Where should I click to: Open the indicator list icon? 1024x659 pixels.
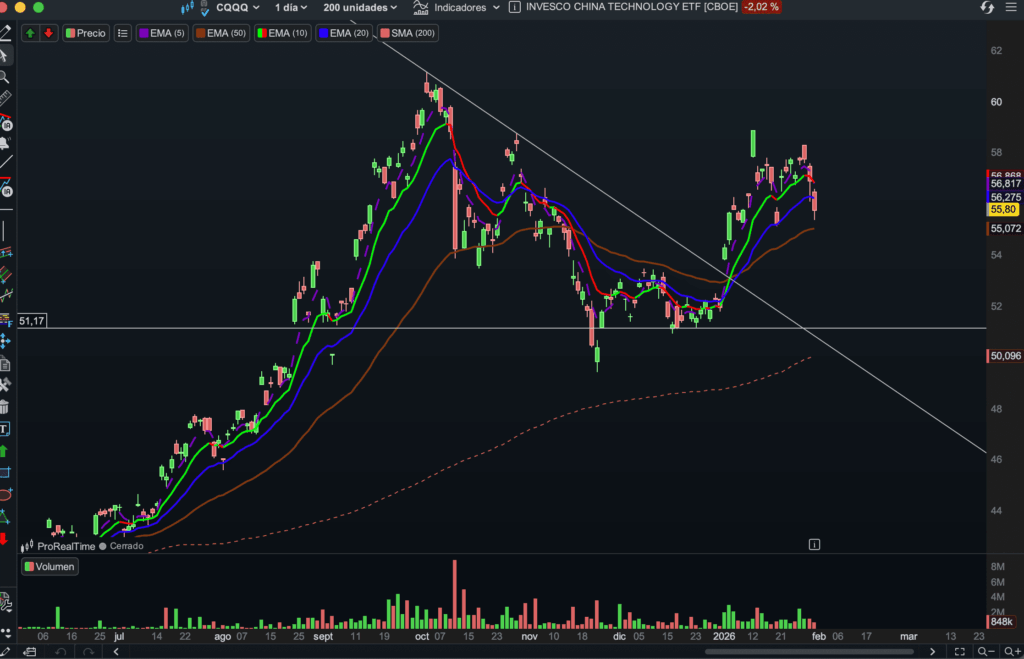(122, 33)
